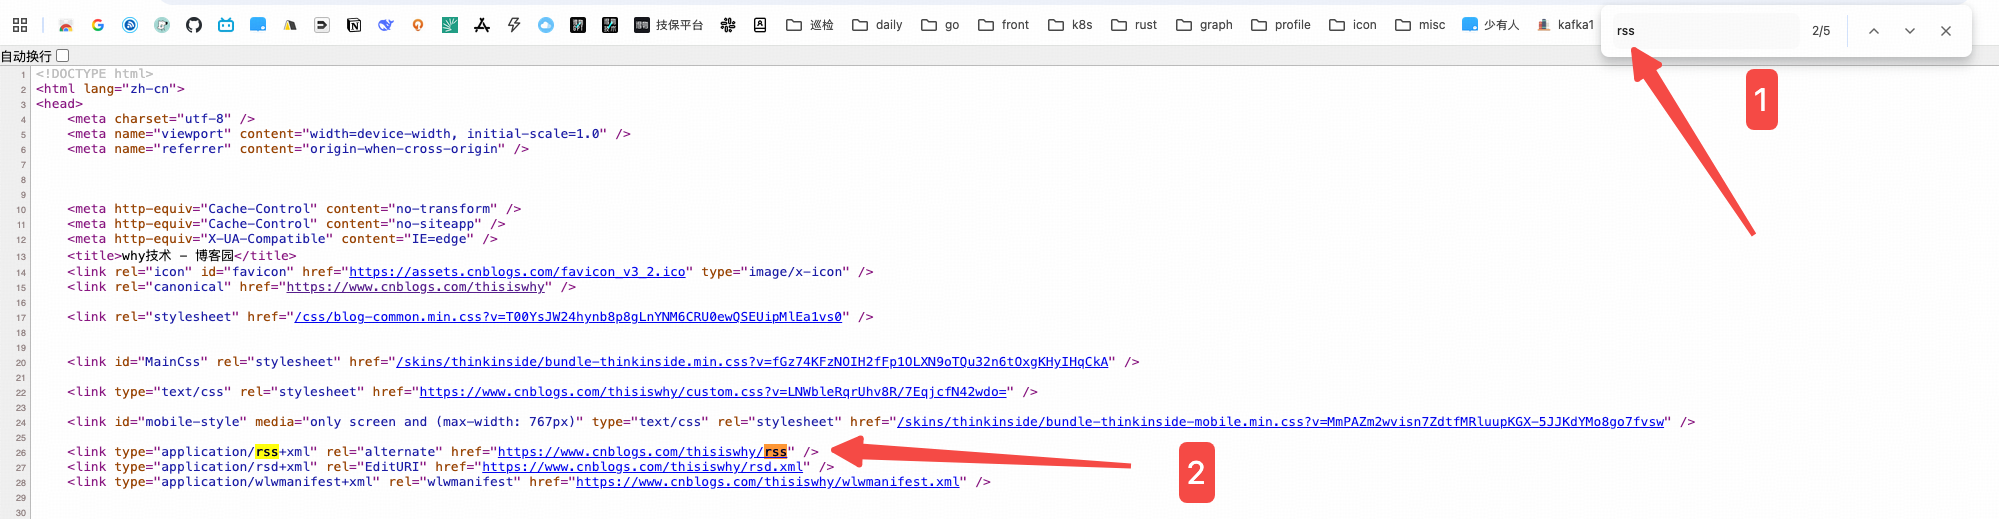
Task: Open the lightning bolt bookmark icon
Action: 514,25
